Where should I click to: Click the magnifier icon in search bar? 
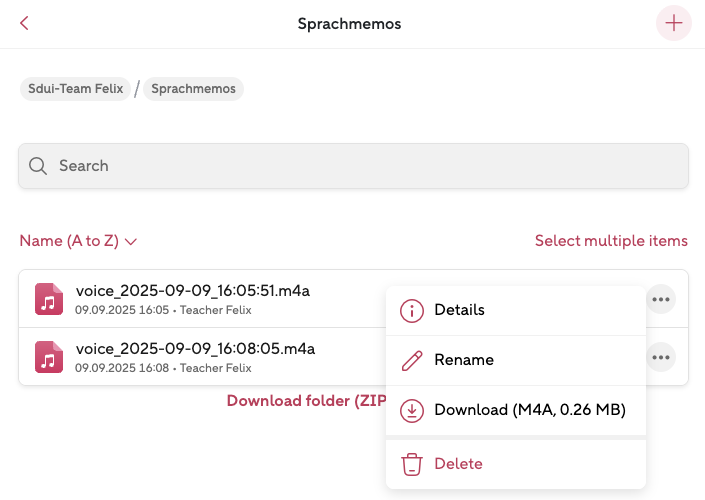tap(38, 166)
